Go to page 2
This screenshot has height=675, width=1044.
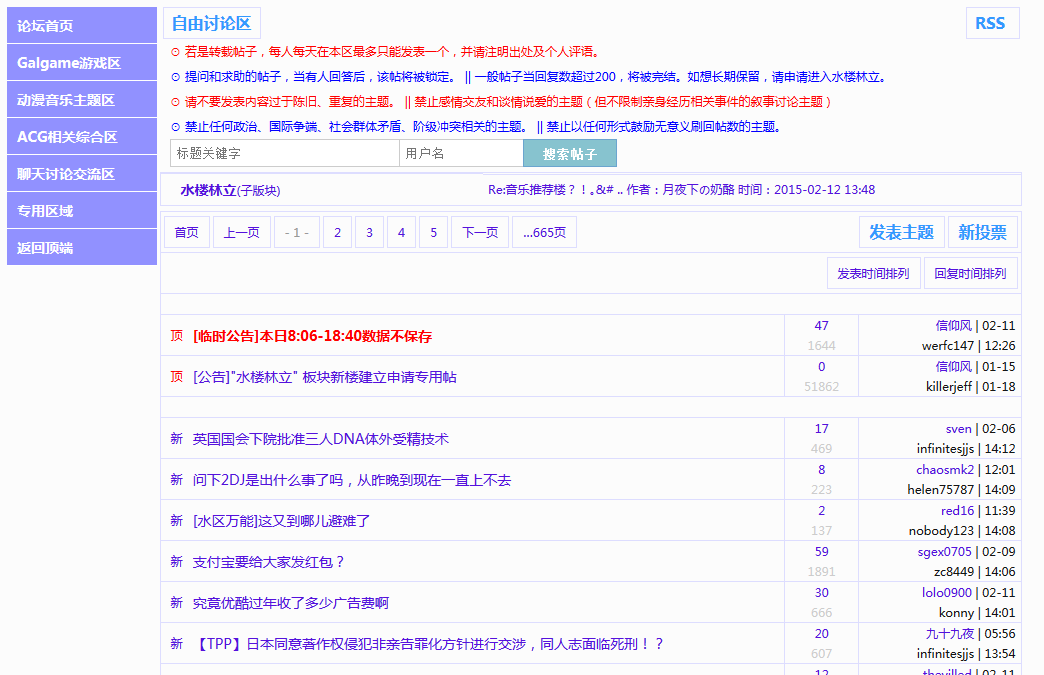(338, 232)
